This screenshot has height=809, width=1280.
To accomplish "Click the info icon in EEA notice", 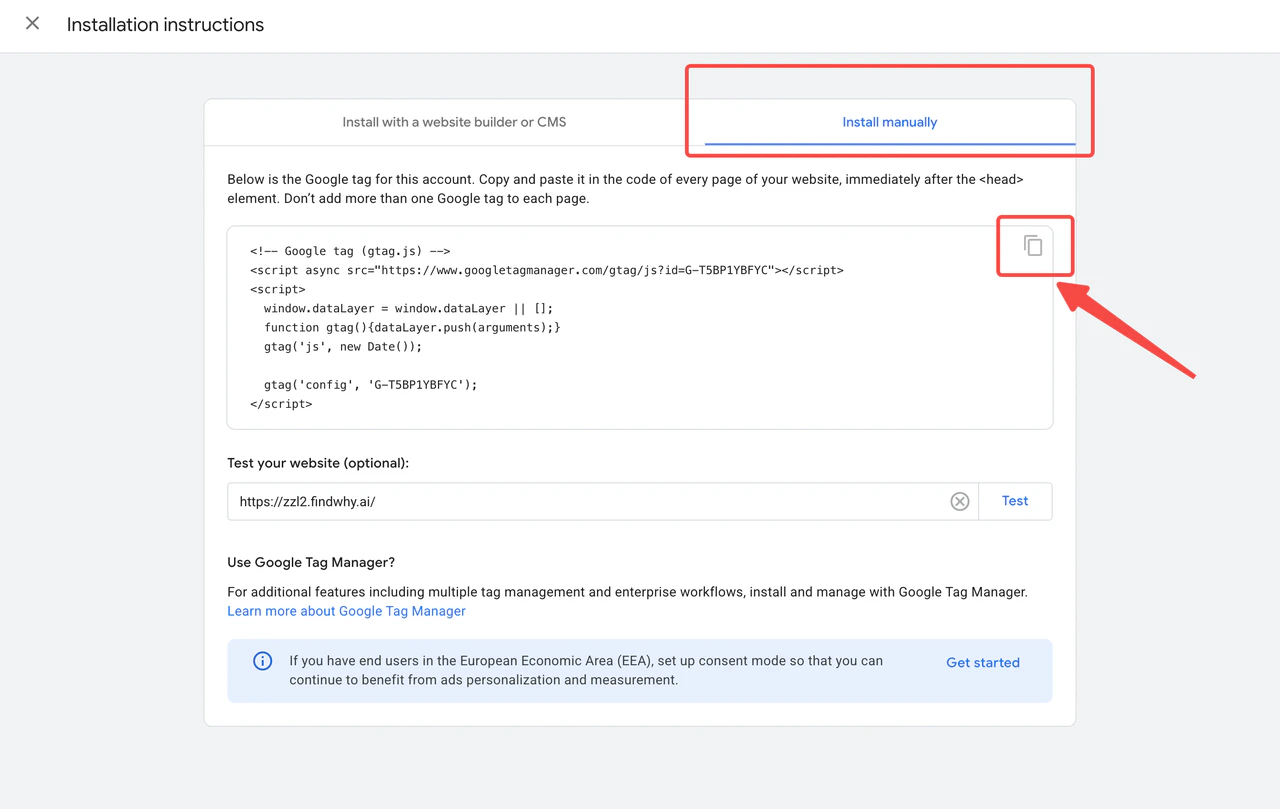I will click(262, 661).
